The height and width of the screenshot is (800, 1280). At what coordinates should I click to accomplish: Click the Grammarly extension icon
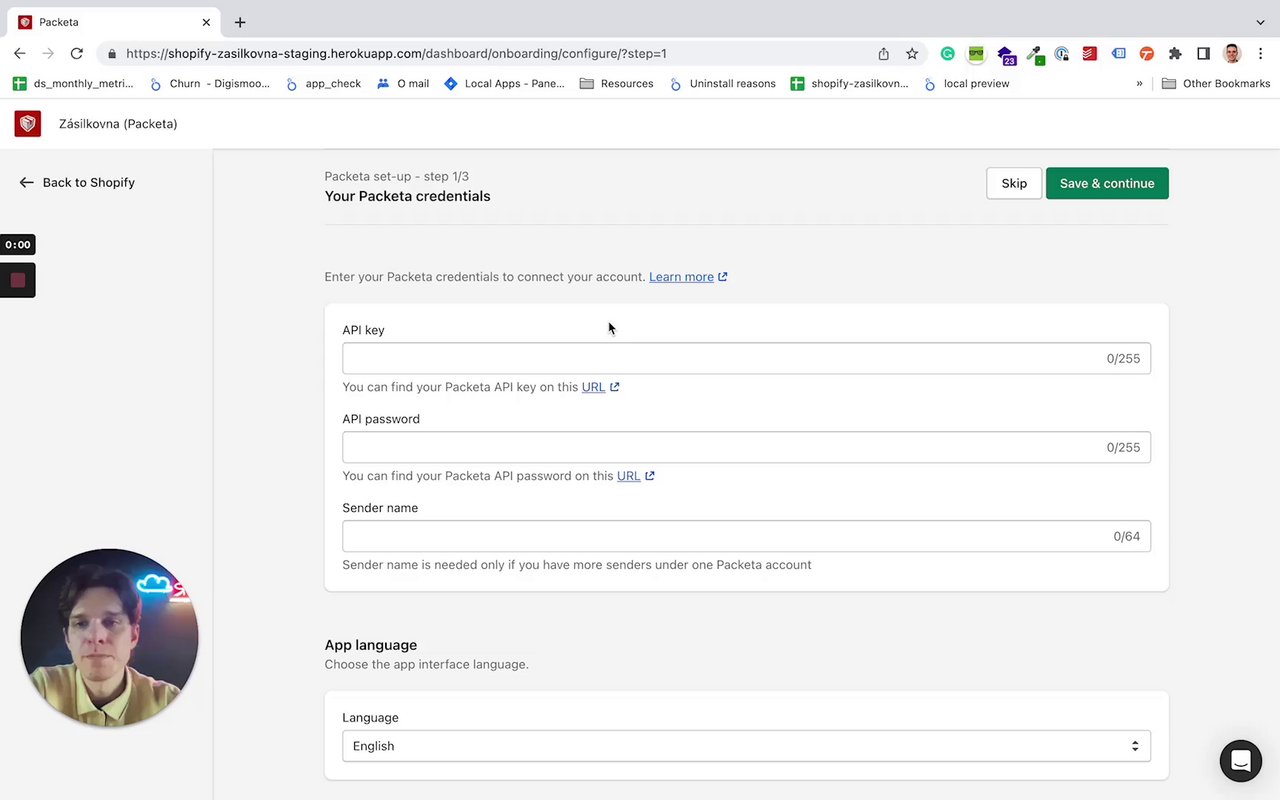click(947, 54)
